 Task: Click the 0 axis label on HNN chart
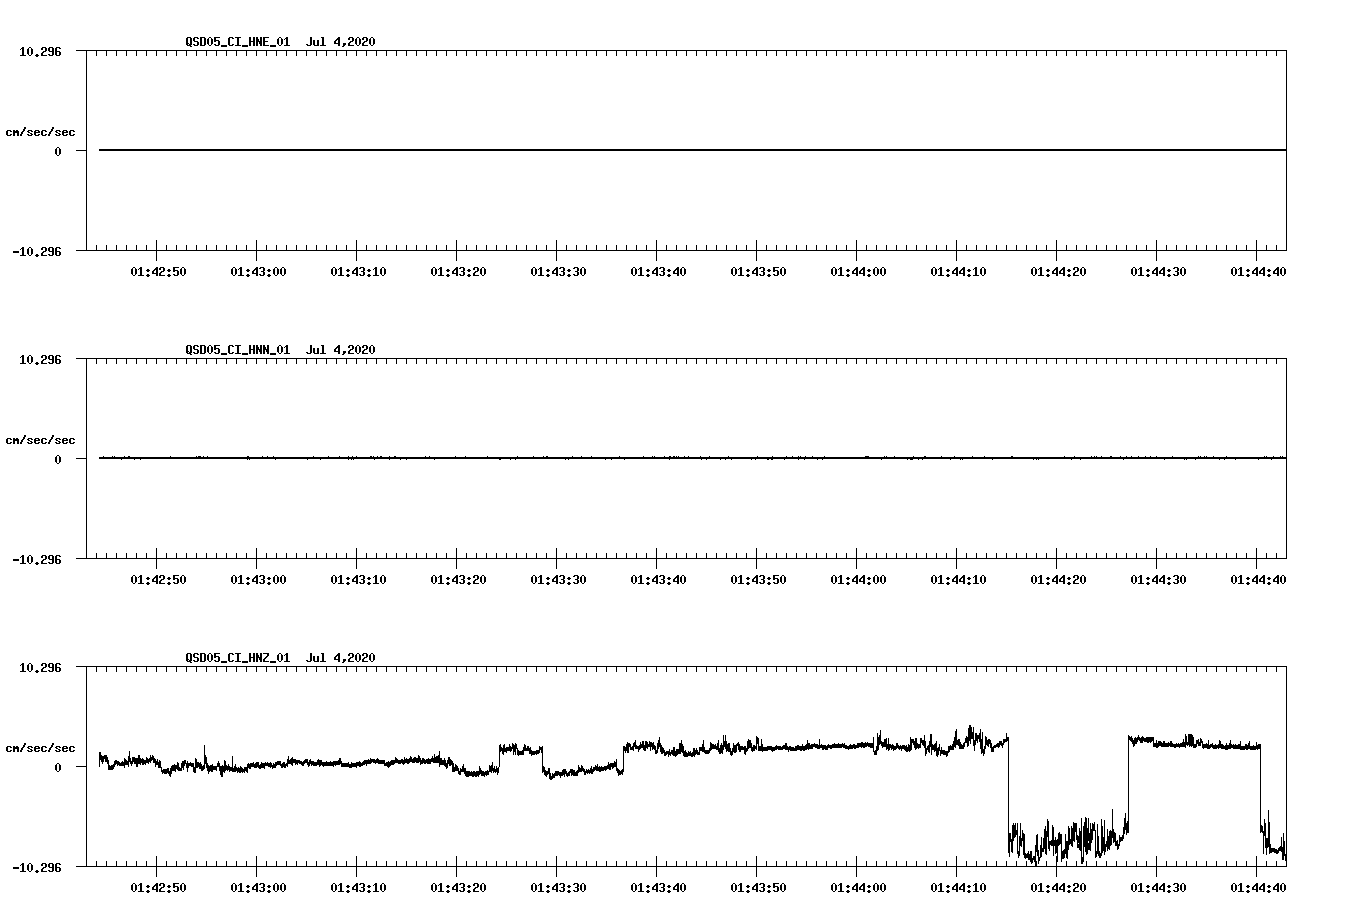point(58,459)
